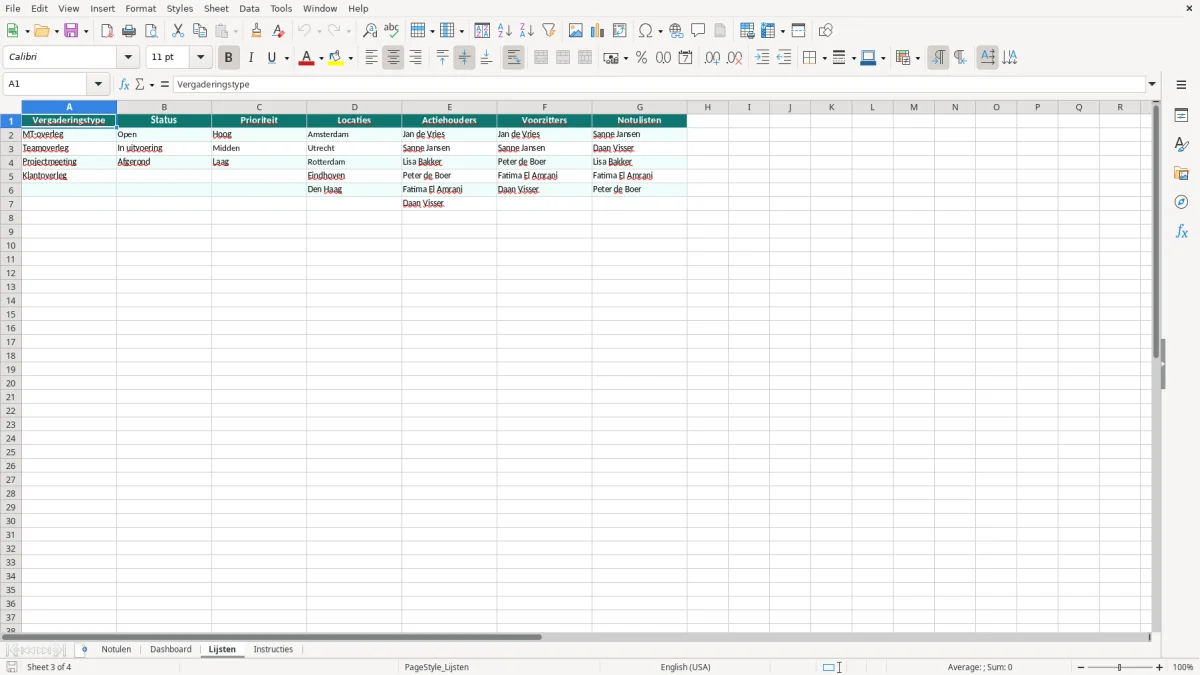The width and height of the screenshot is (1200, 675).
Task: Clone formatting with the paintbrush
Action: point(256,31)
